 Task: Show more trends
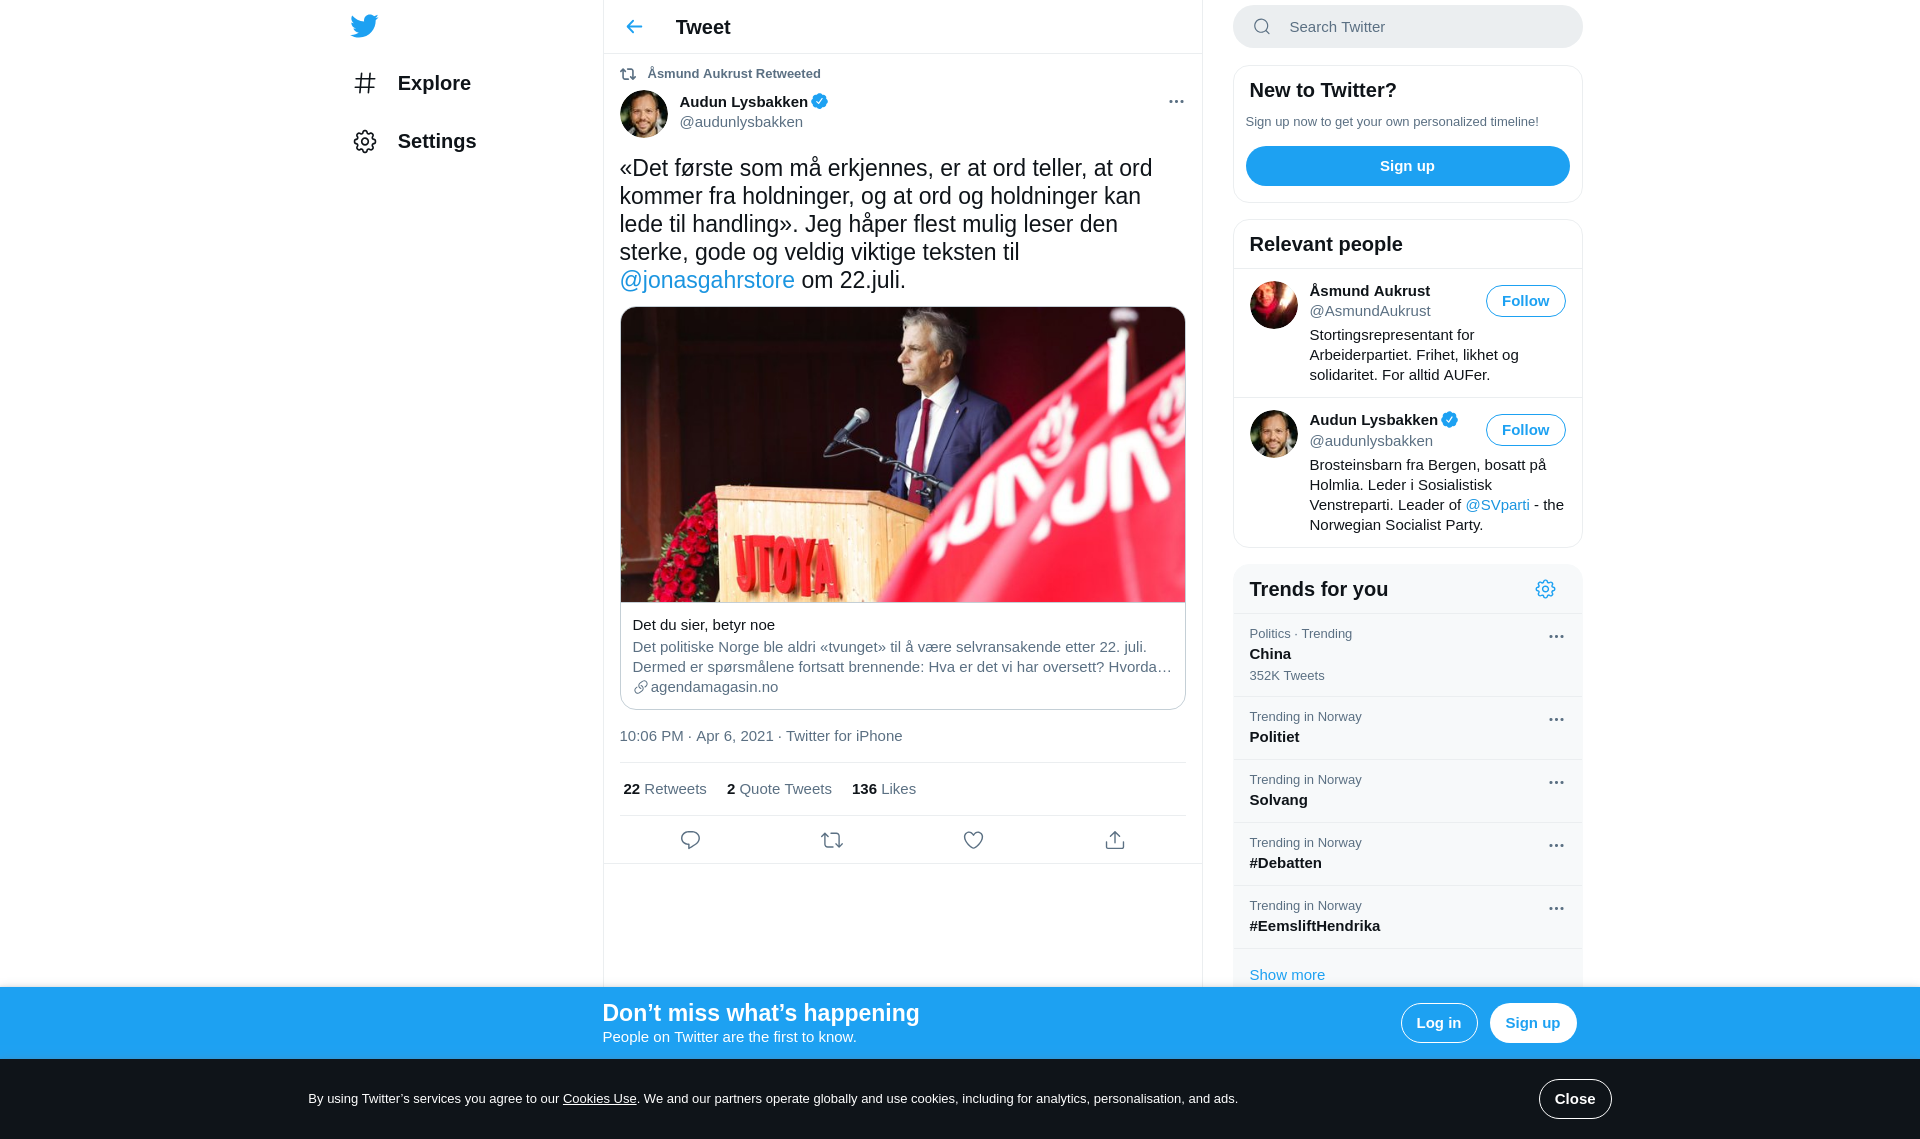click(x=1287, y=975)
